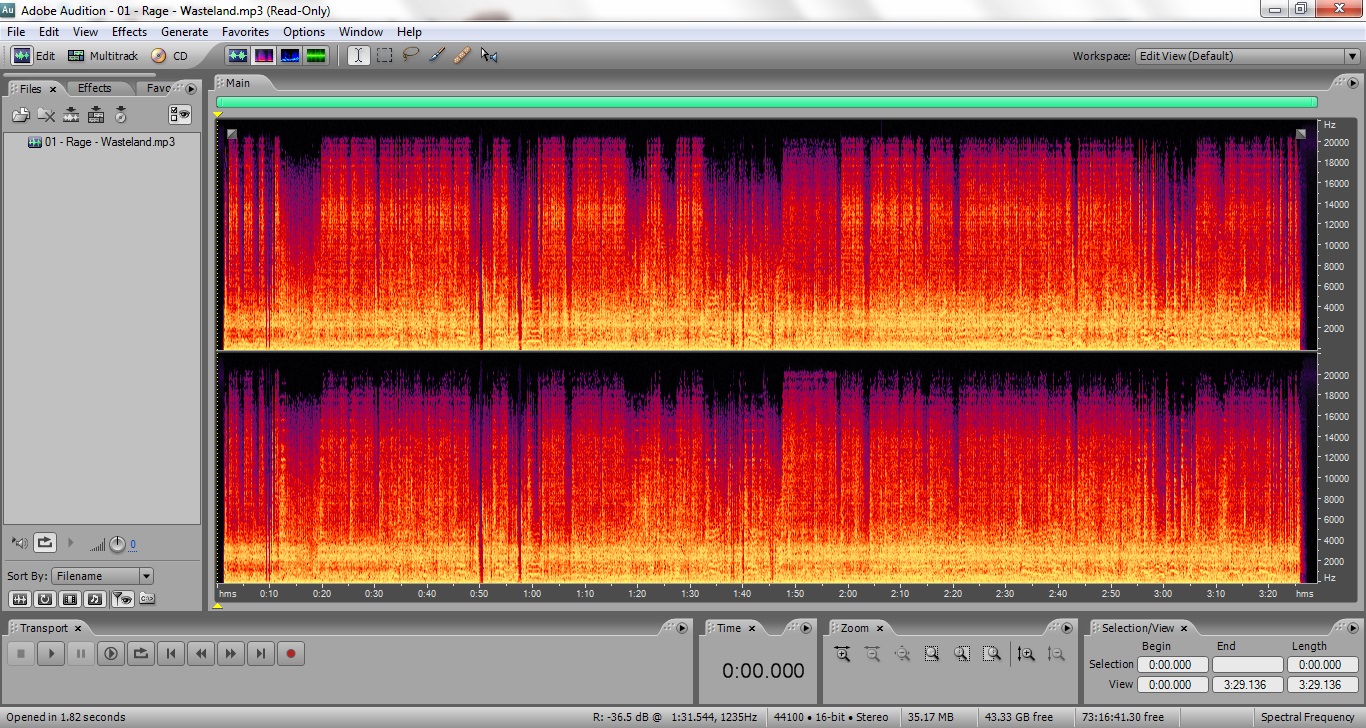Adjust the preview volume knob
The image size is (1366, 728).
pos(117,544)
